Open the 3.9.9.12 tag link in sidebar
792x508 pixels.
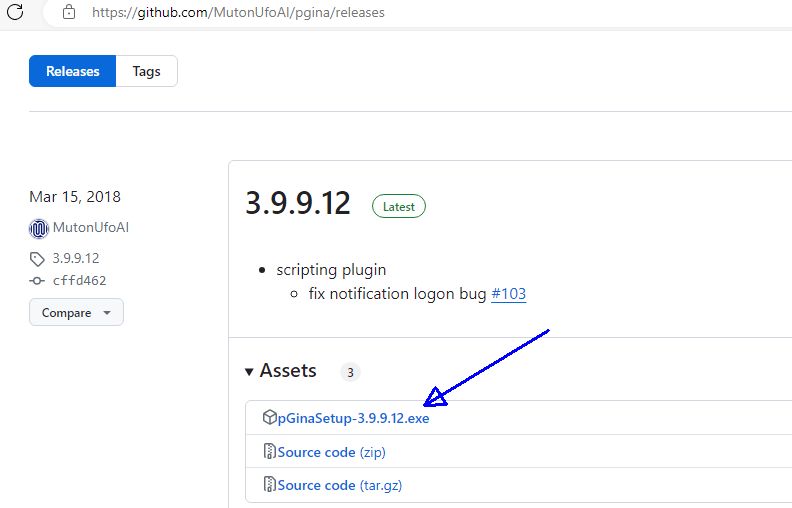pyautogui.click(x=76, y=258)
